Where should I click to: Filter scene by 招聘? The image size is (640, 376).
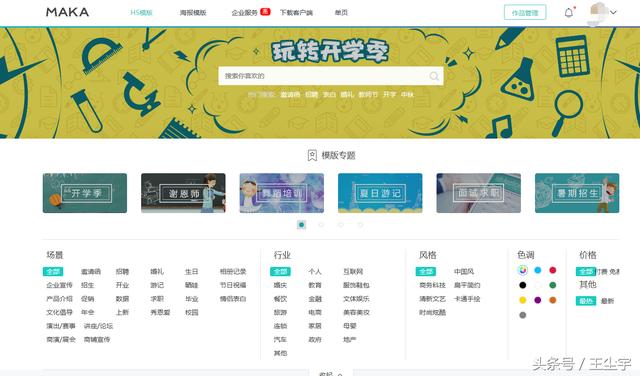coord(122,271)
